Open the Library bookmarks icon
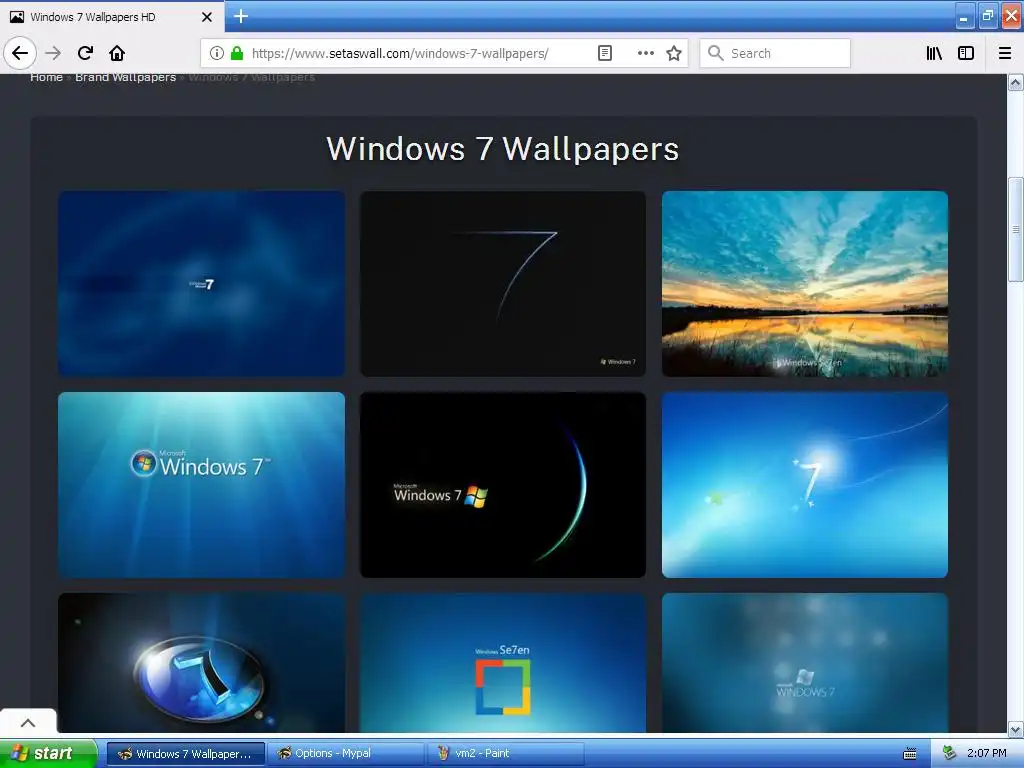 (x=934, y=53)
